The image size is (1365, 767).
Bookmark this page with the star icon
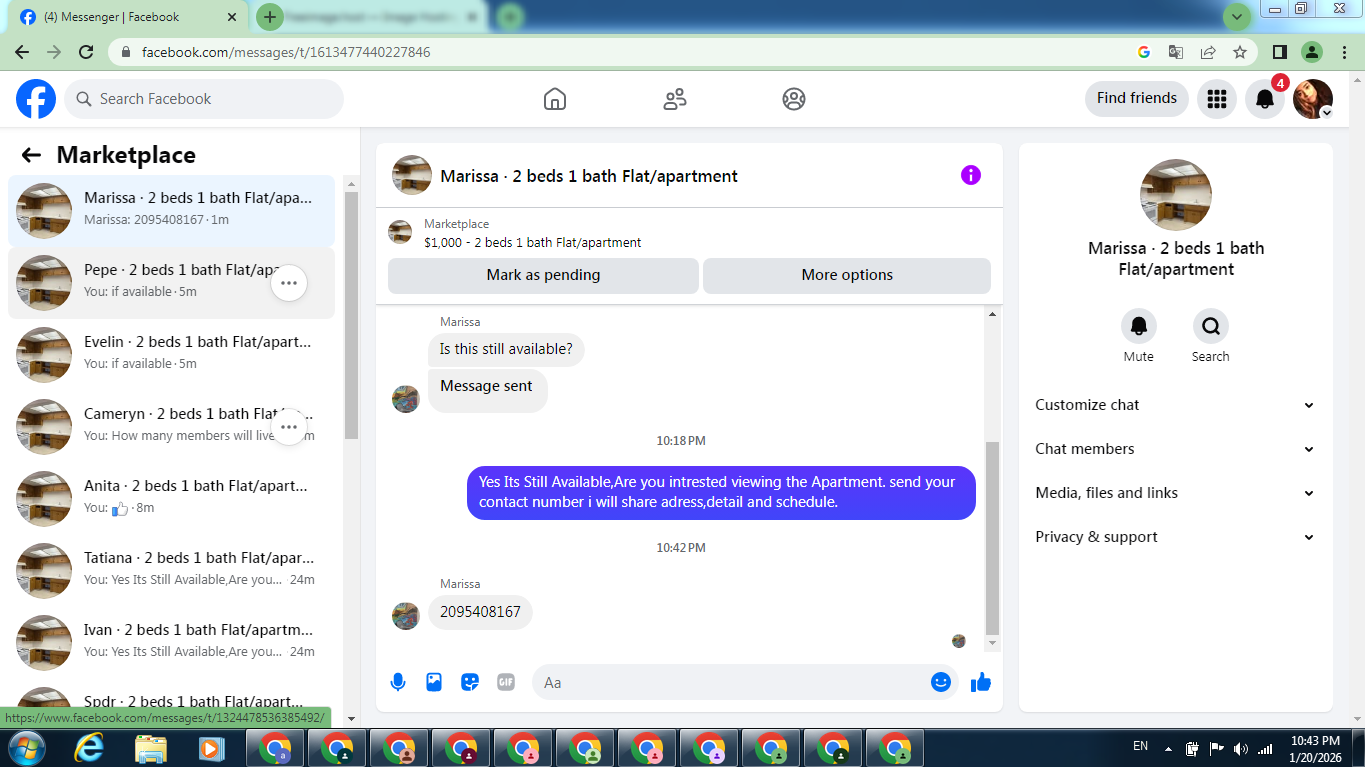click(1240, 52)
